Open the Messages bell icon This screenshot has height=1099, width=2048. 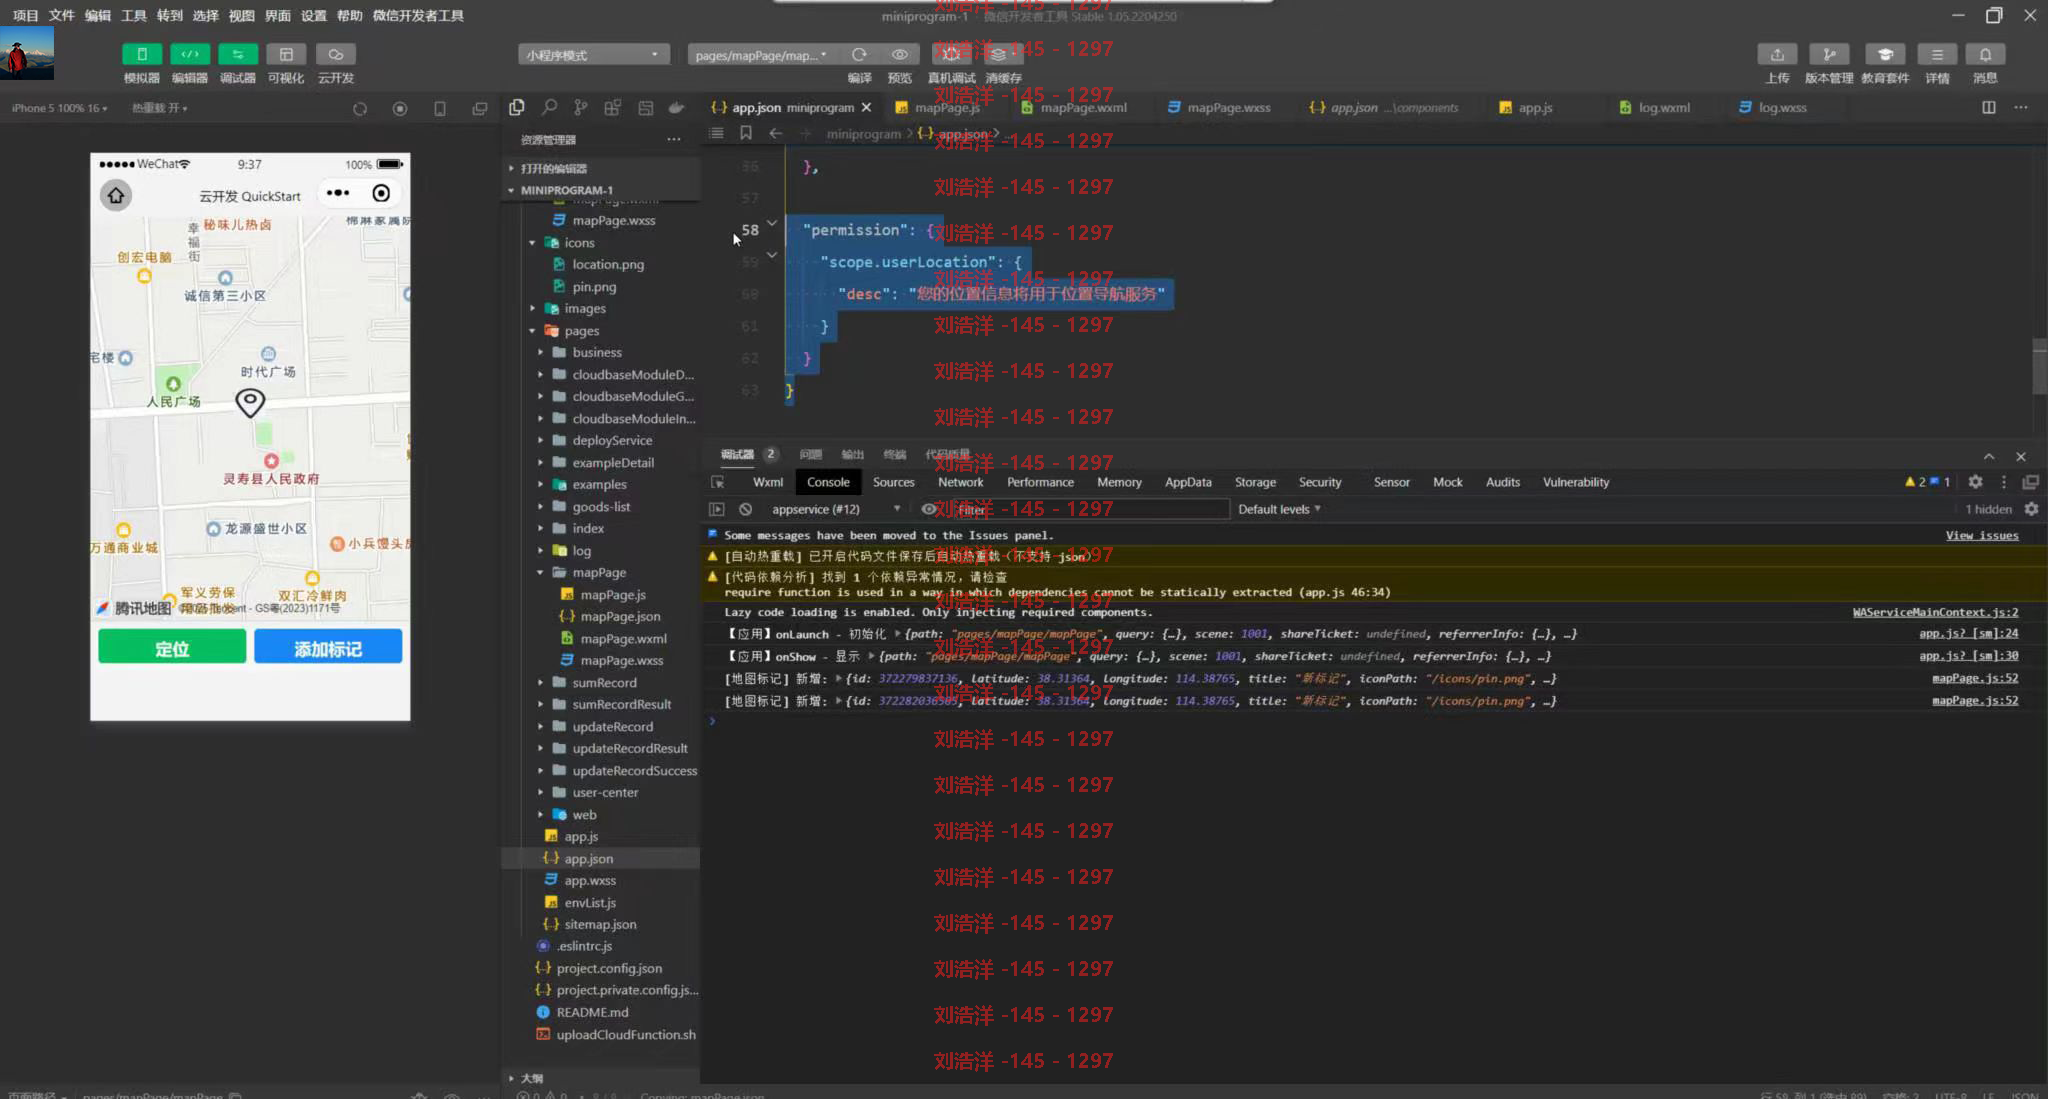pyautogui.click(x=1985, y=54)
